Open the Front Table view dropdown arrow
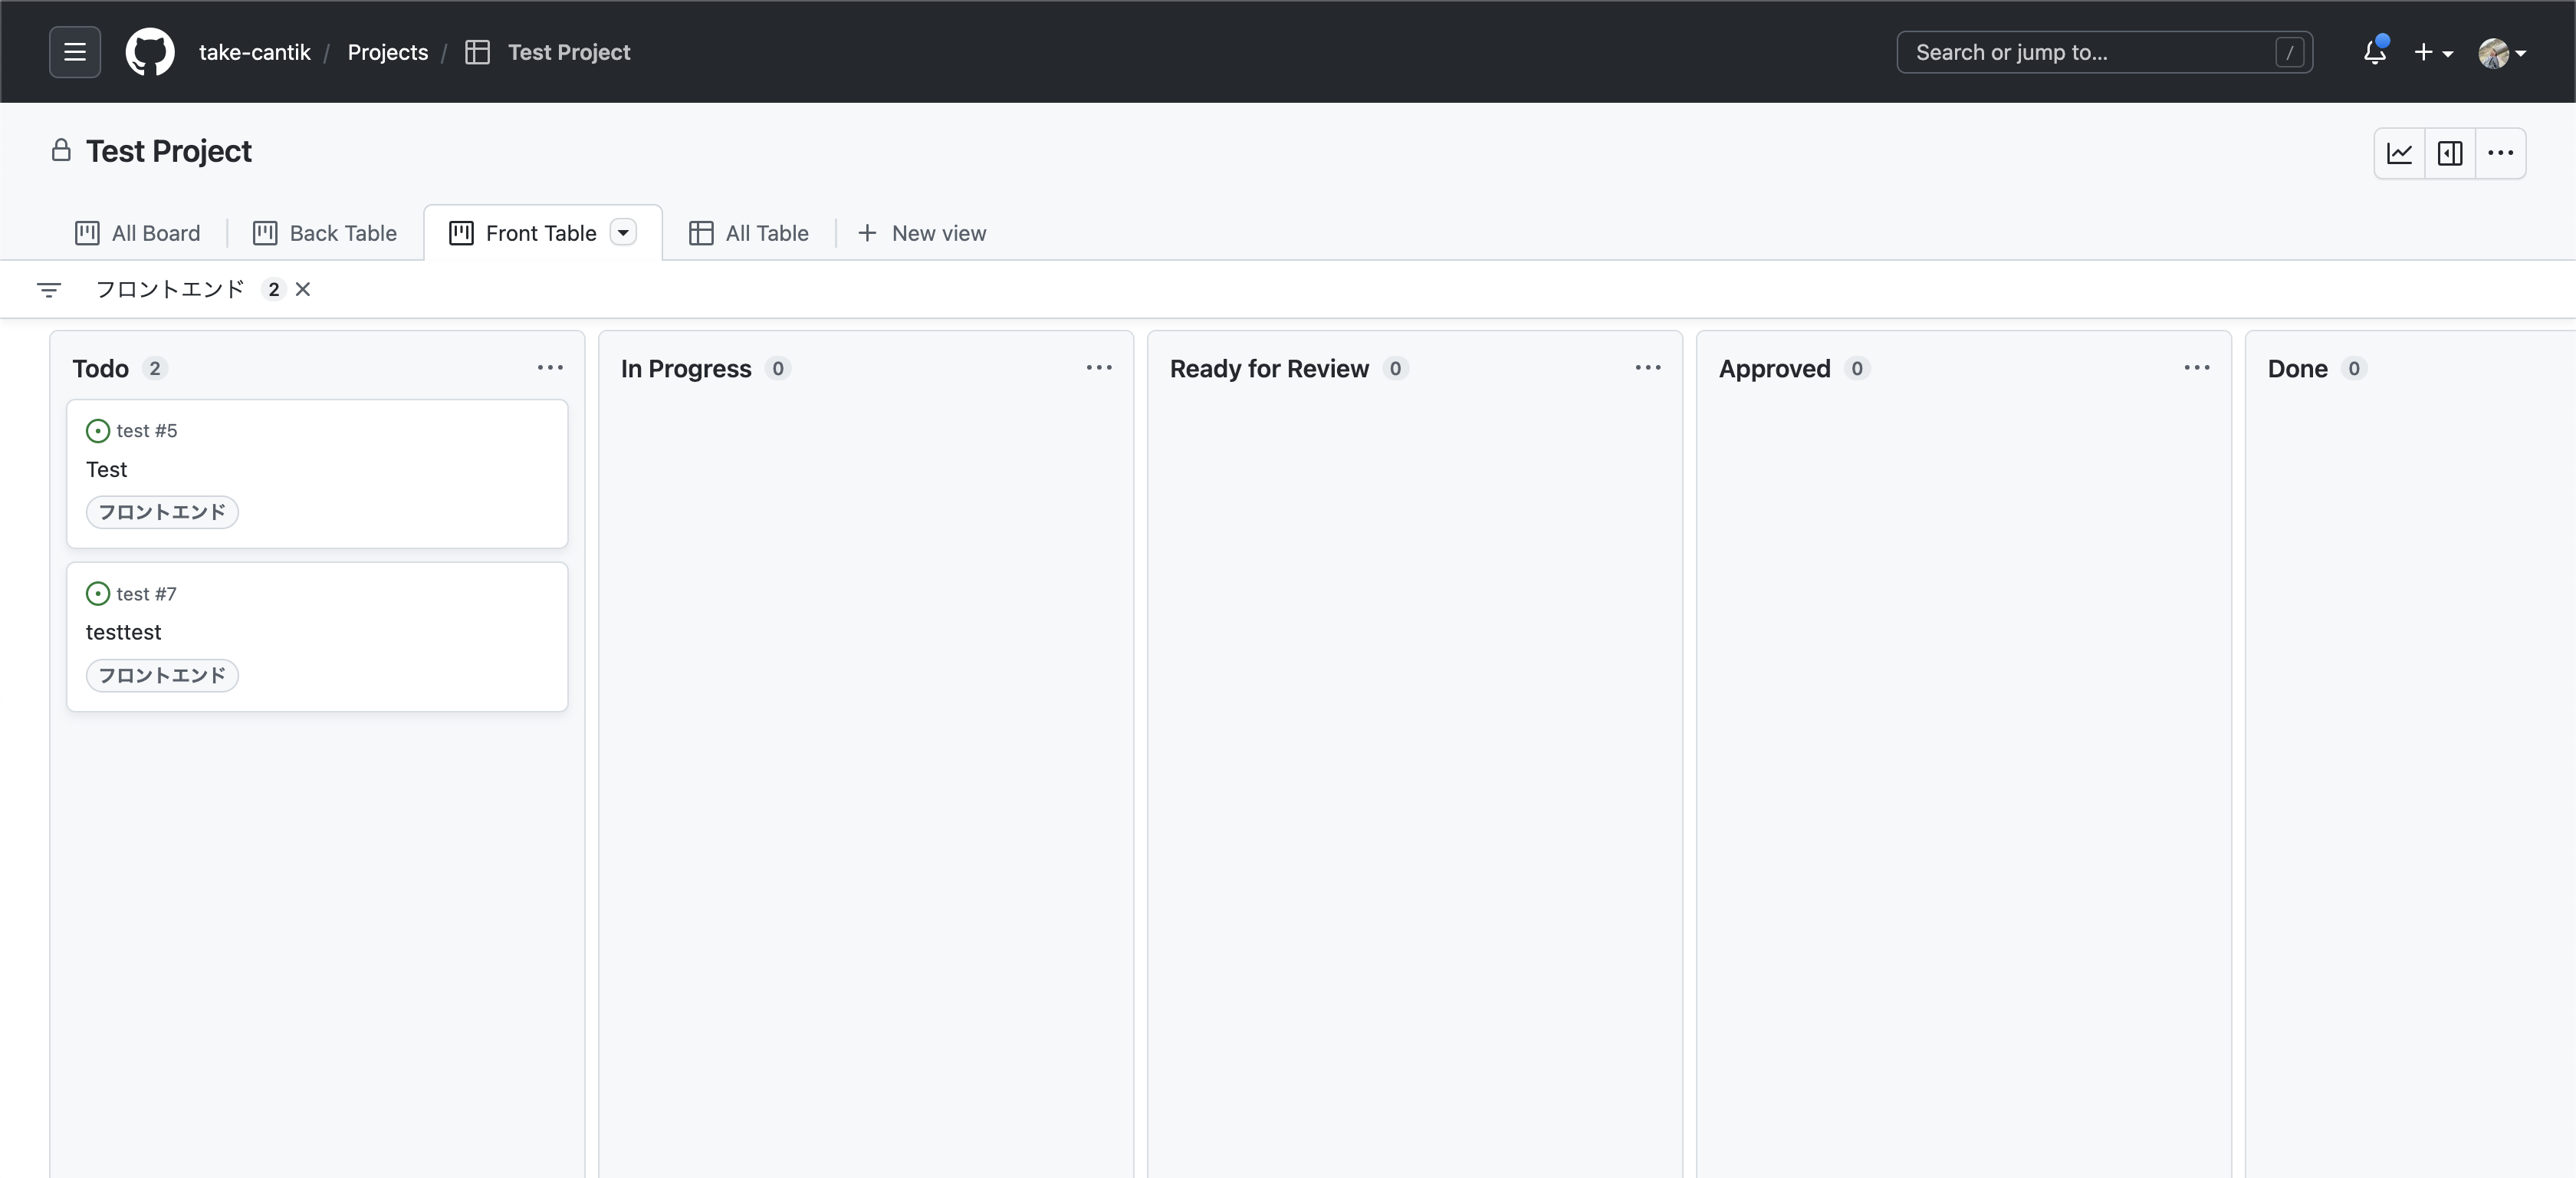 click(622, 232)
